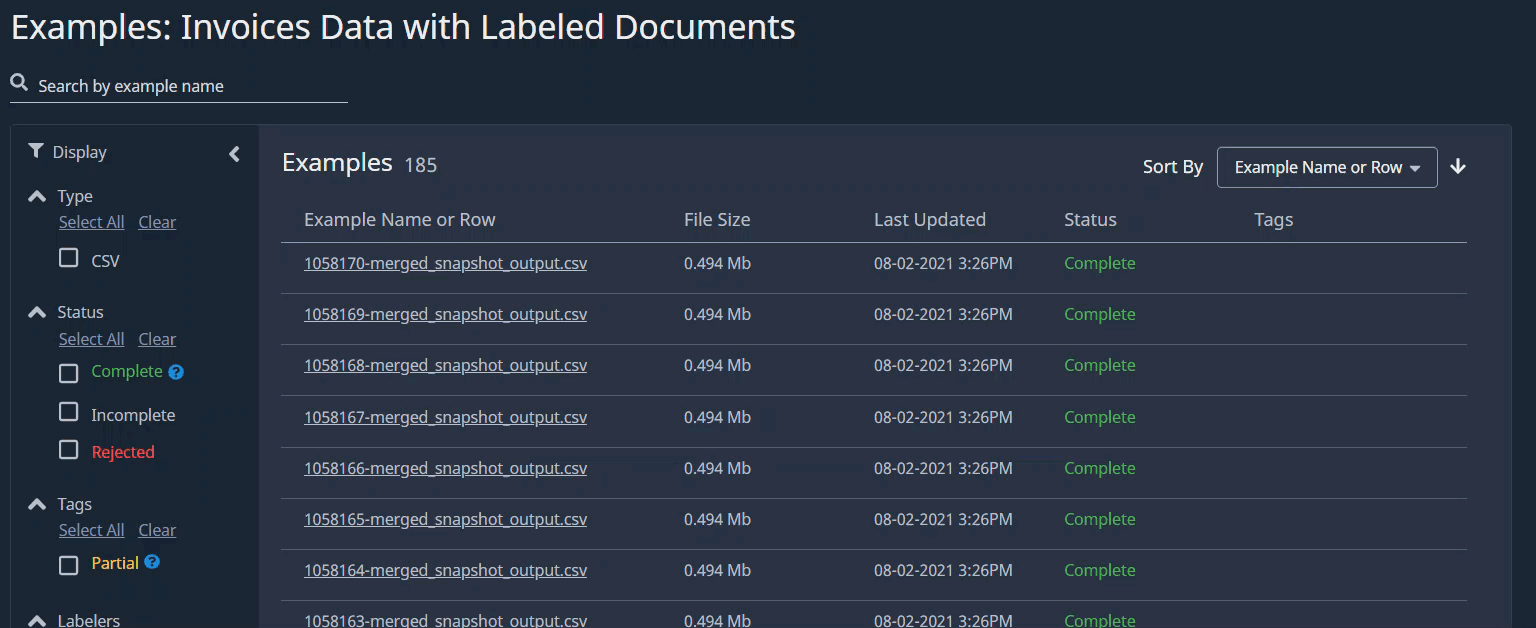Focus the Search by example name field
This screenshot has width=1536, height=628.
(x=179, y=86)
